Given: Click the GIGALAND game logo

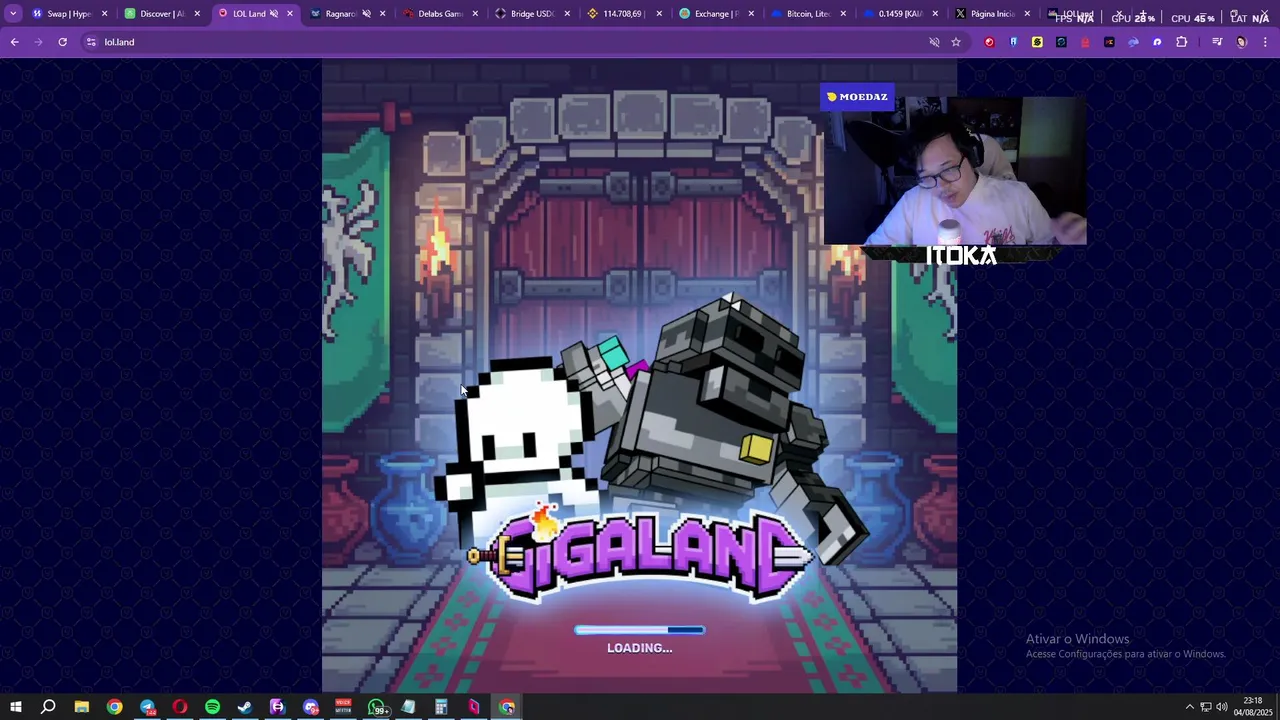Looking at the screenshot, I should click(x=640, y=555).
